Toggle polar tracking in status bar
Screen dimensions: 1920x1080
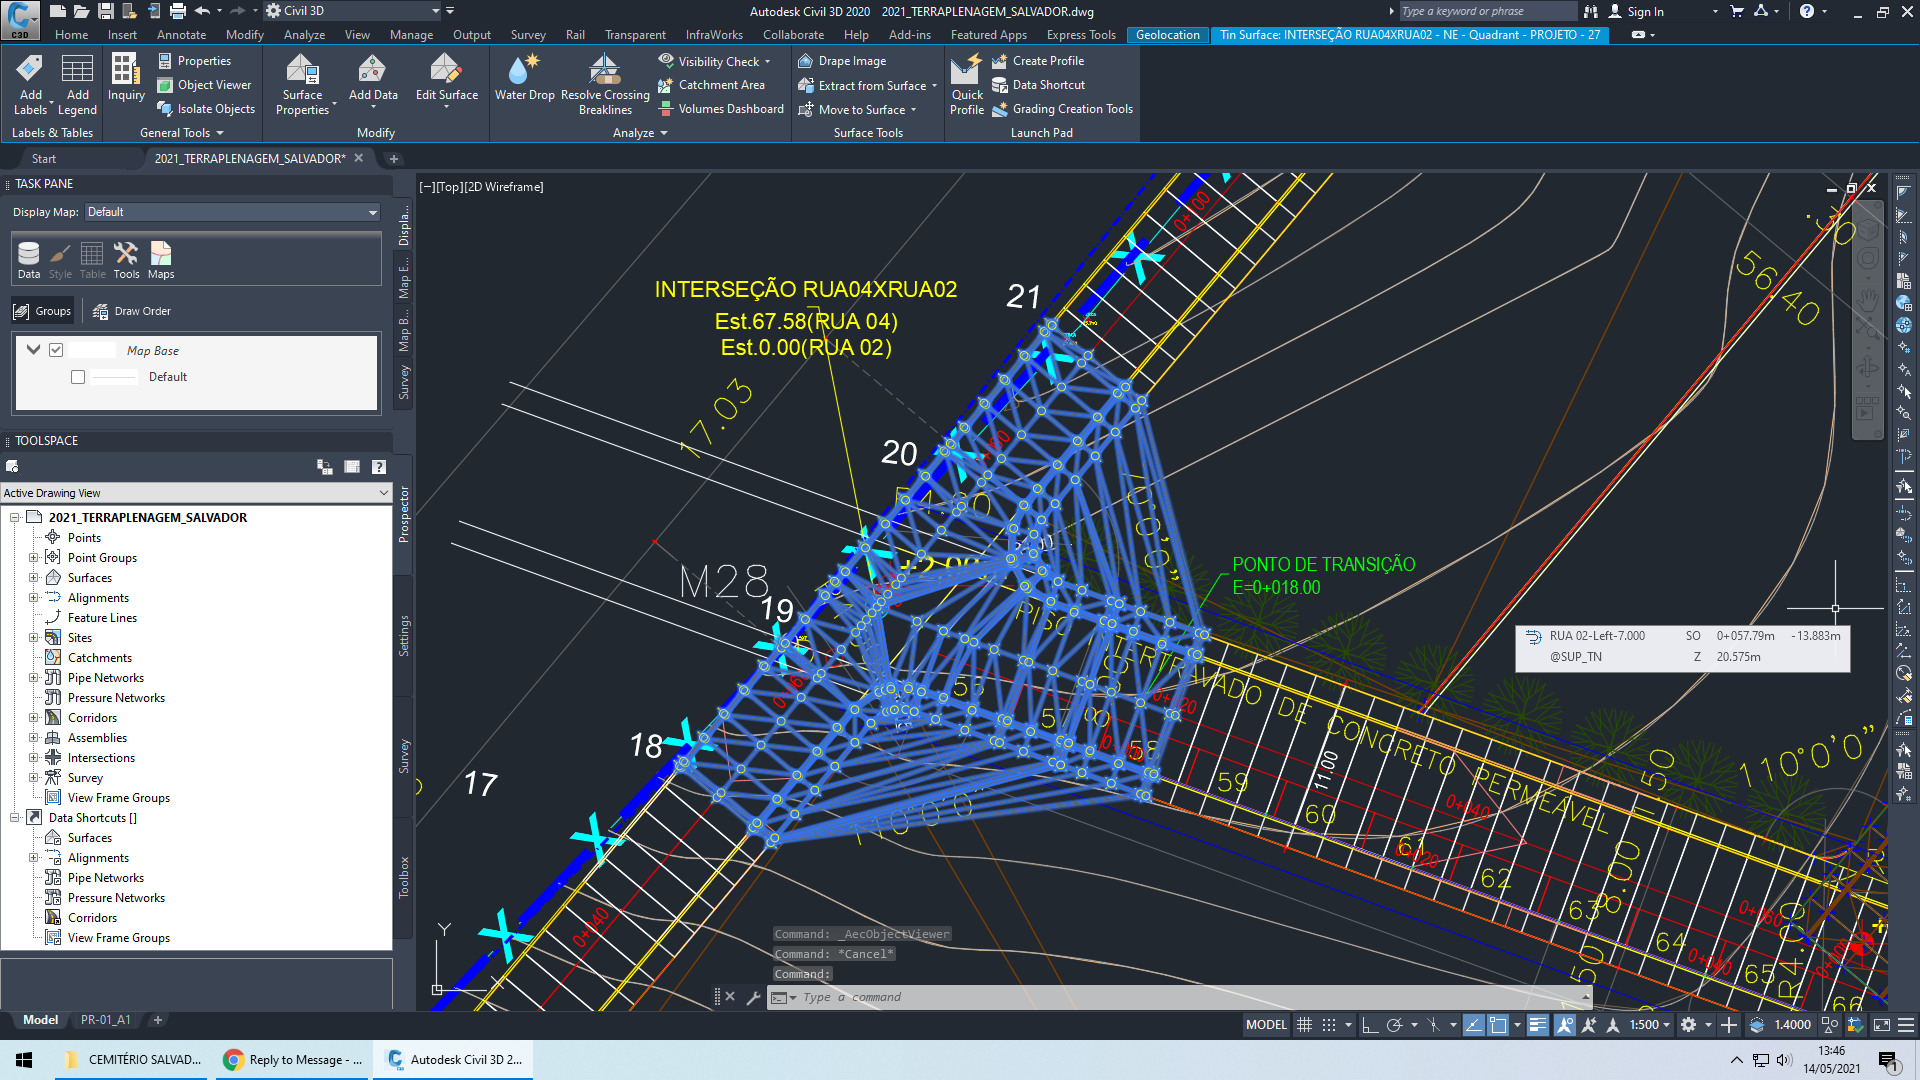tap(1394, 1024)
